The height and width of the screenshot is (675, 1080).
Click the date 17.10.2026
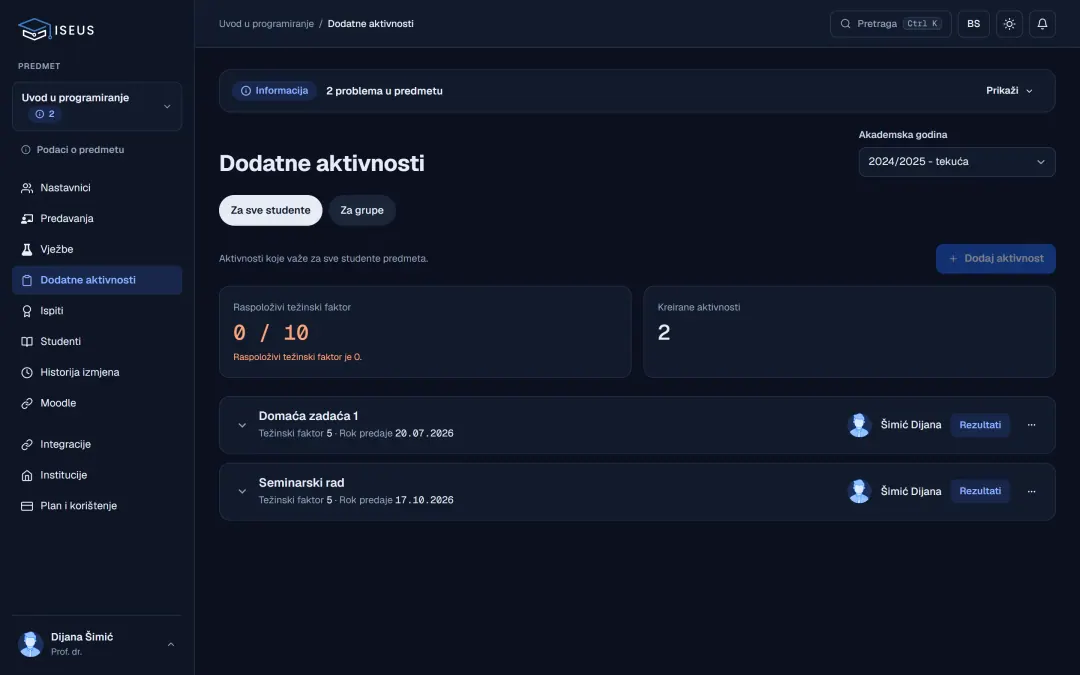click(x=424, y=500)
